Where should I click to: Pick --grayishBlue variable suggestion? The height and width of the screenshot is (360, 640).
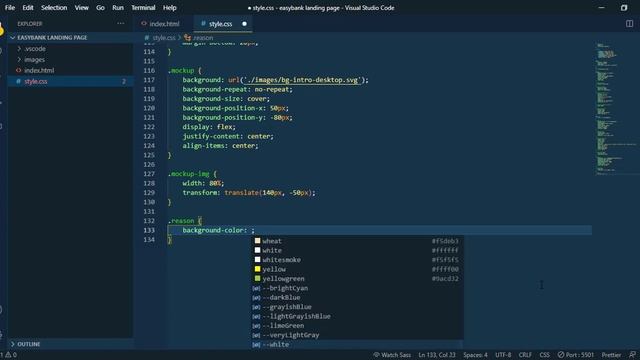pyautogui.click(x=357, y=307)
